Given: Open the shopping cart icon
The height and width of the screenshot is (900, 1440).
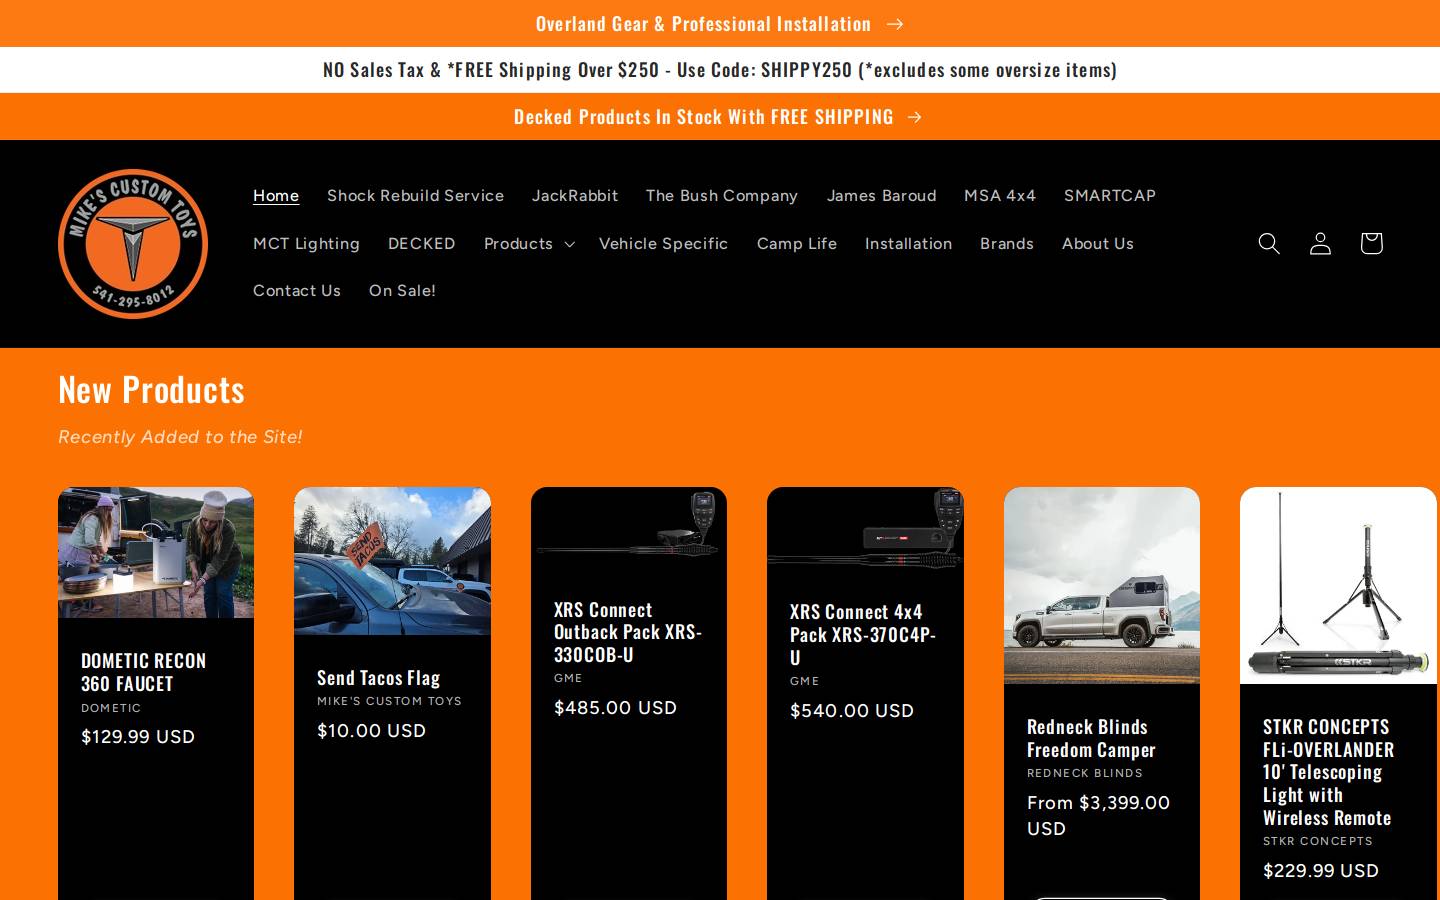Looking at the screenshot, I should (x=1371, y=243).
